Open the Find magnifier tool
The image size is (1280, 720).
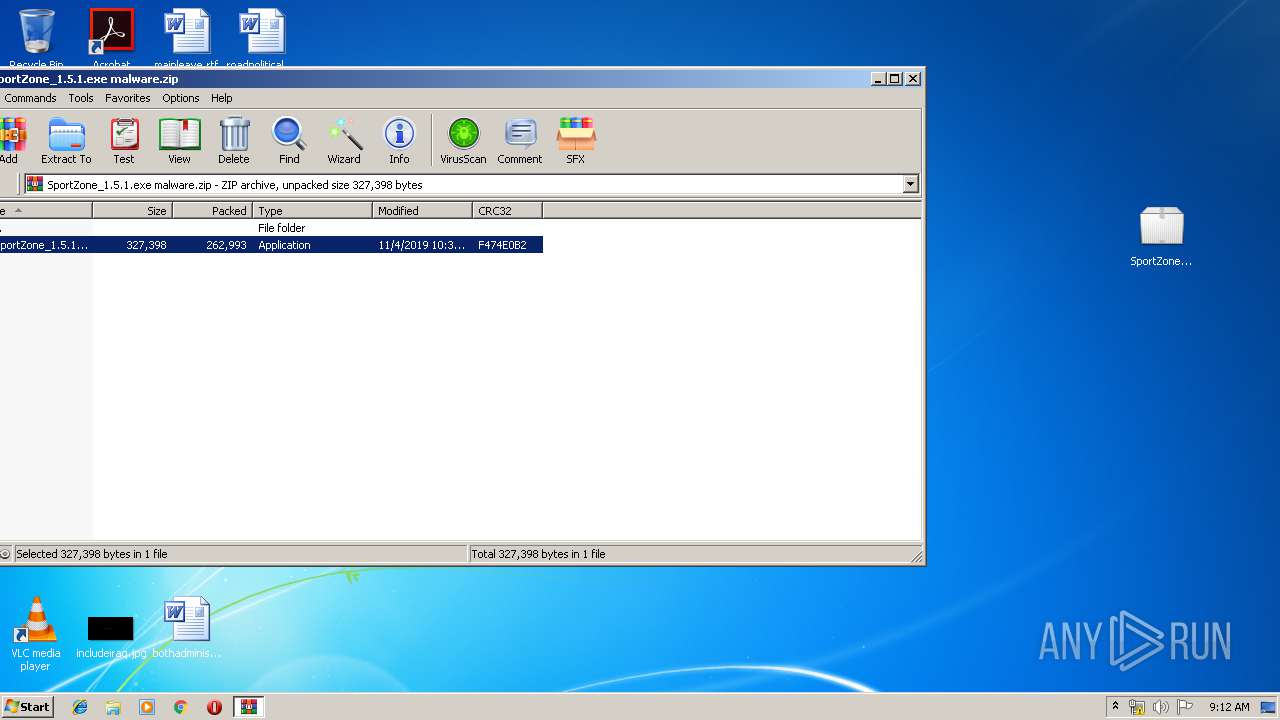pyautogui.click(x=289, y=141)
